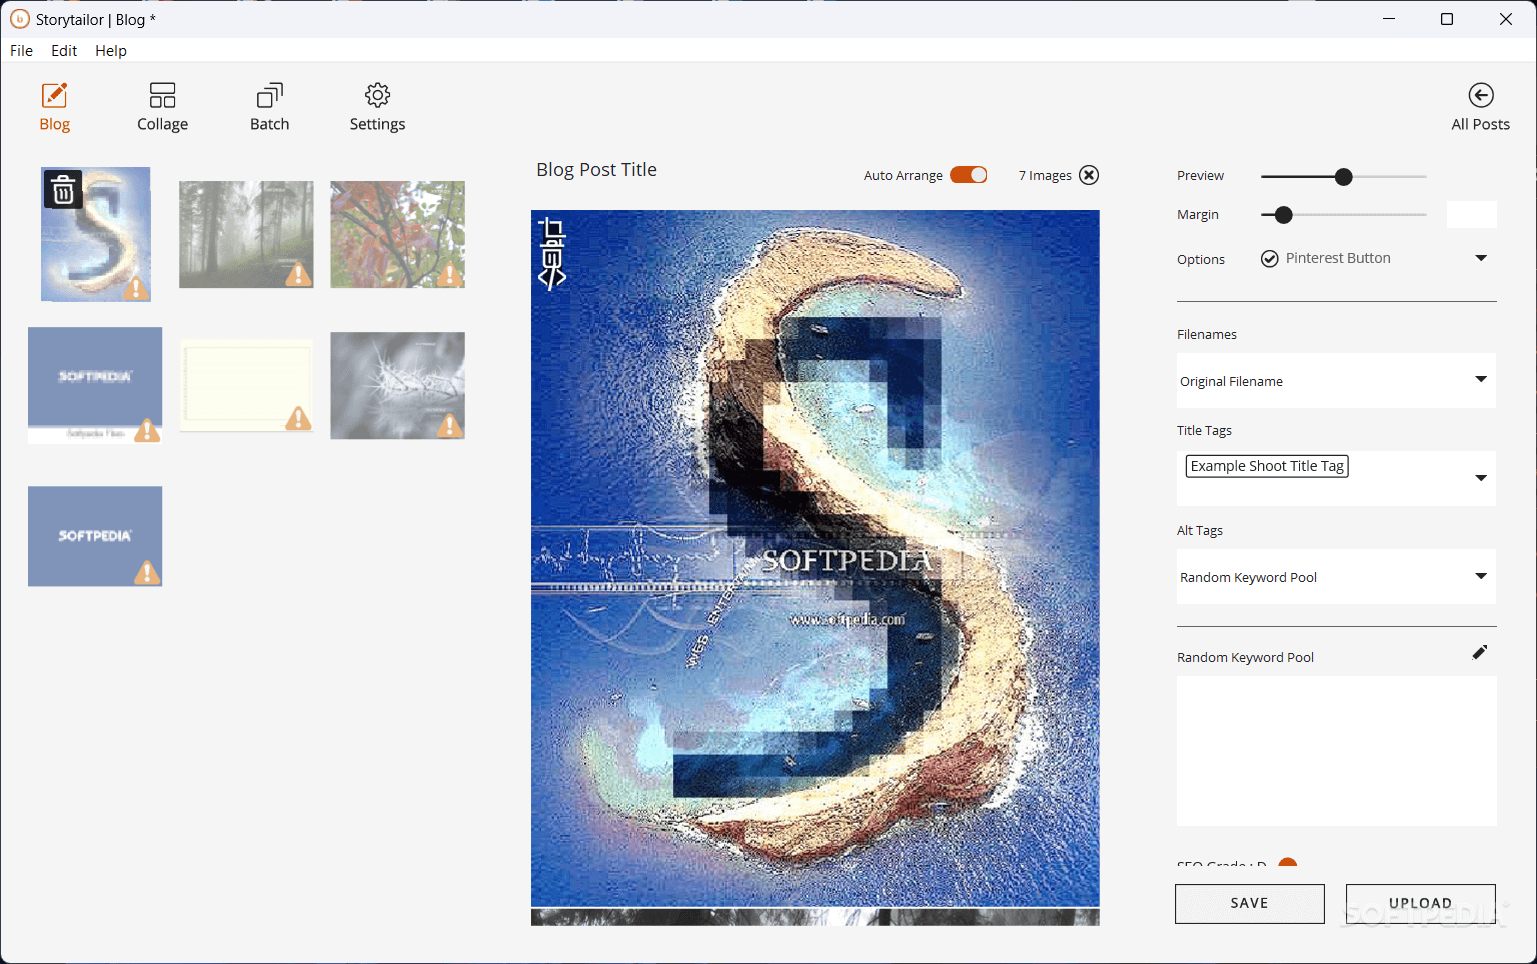This screenshot has height=964, width=1537.
Task: Open the File menu
Action: [21, 50]
